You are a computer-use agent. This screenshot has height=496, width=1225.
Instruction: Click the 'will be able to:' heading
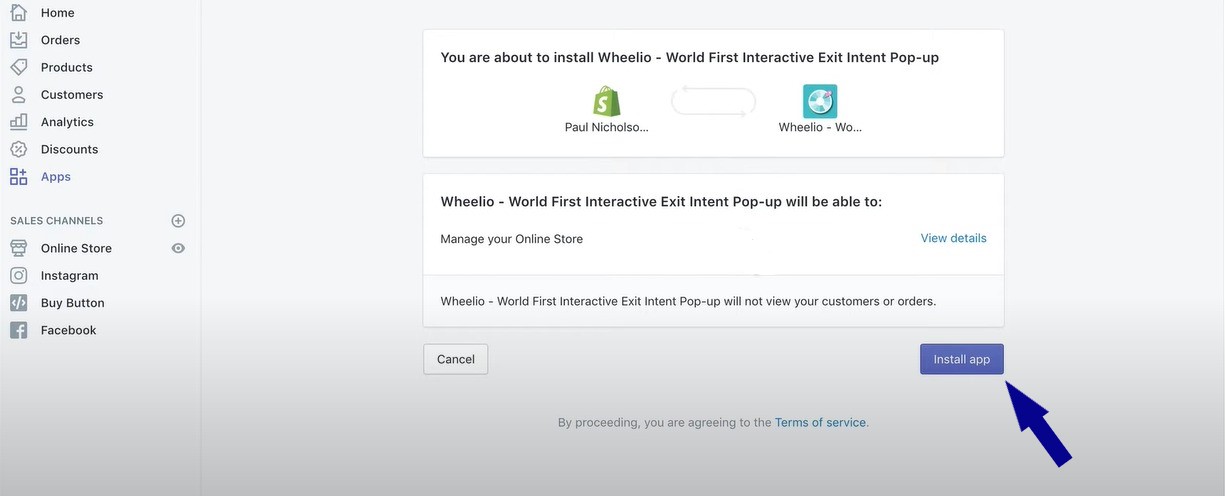coord(661,202)
